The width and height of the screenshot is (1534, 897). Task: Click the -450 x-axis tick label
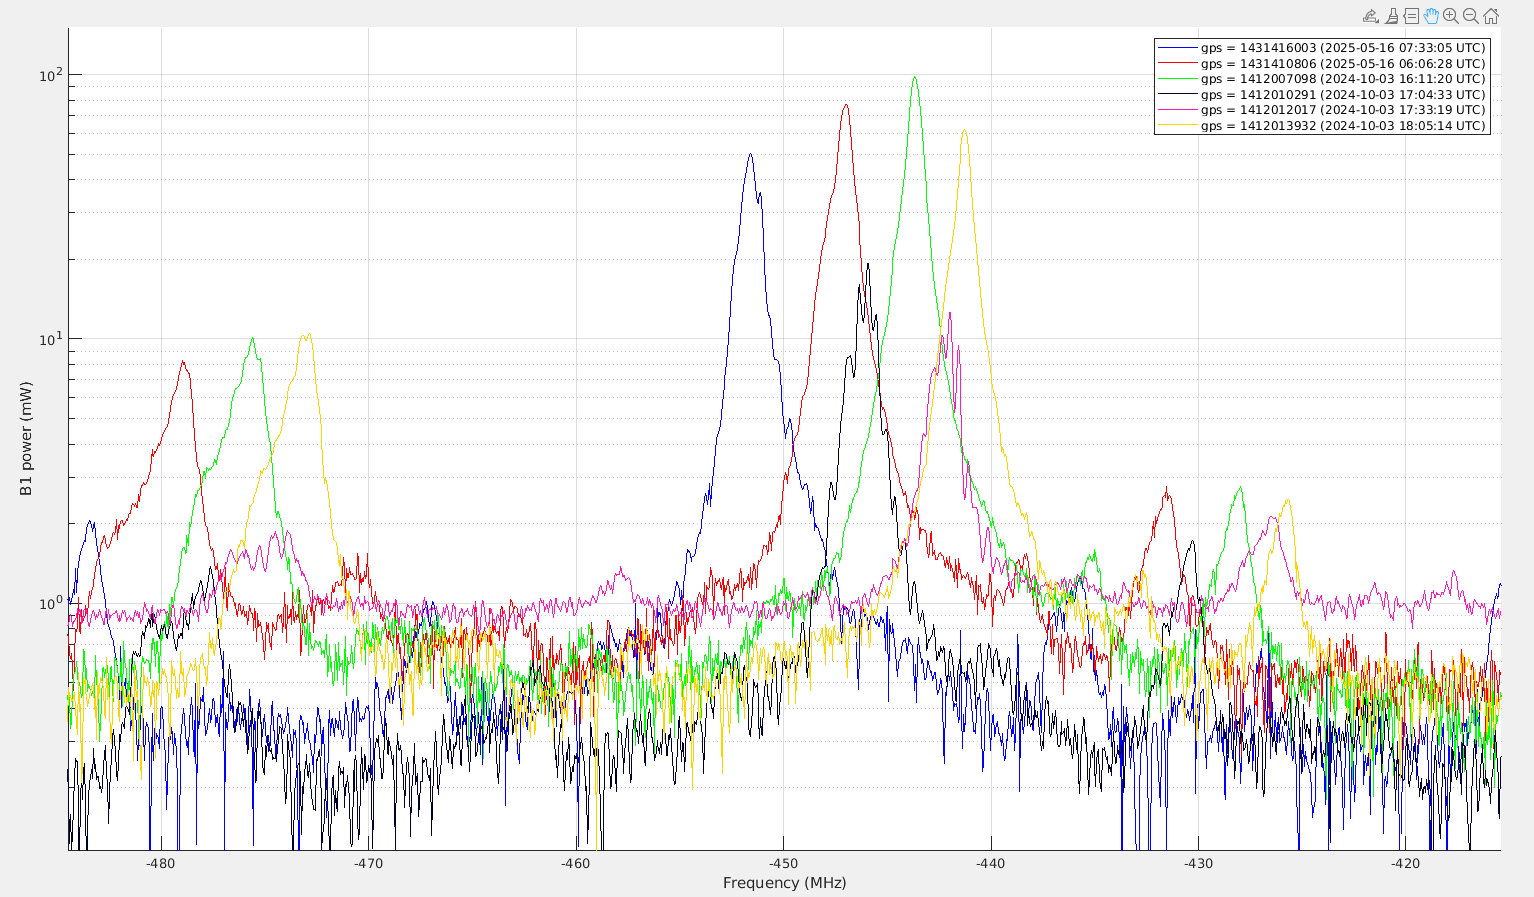click(x=784, y=863)
